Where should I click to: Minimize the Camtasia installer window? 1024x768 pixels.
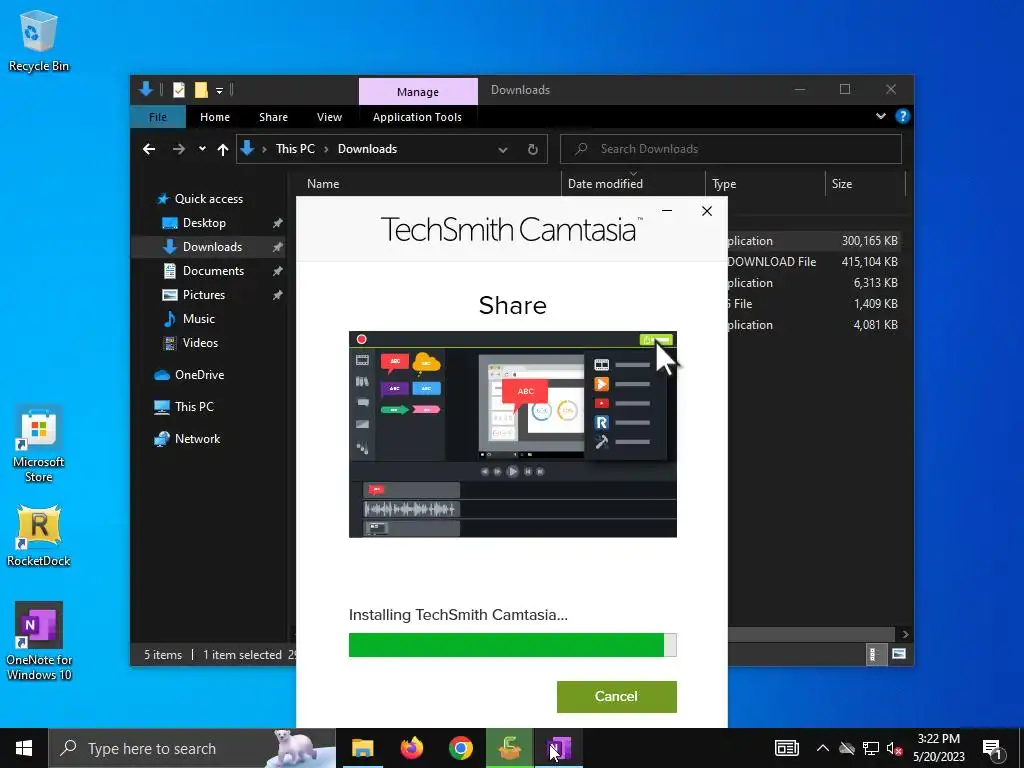point(667,211)
